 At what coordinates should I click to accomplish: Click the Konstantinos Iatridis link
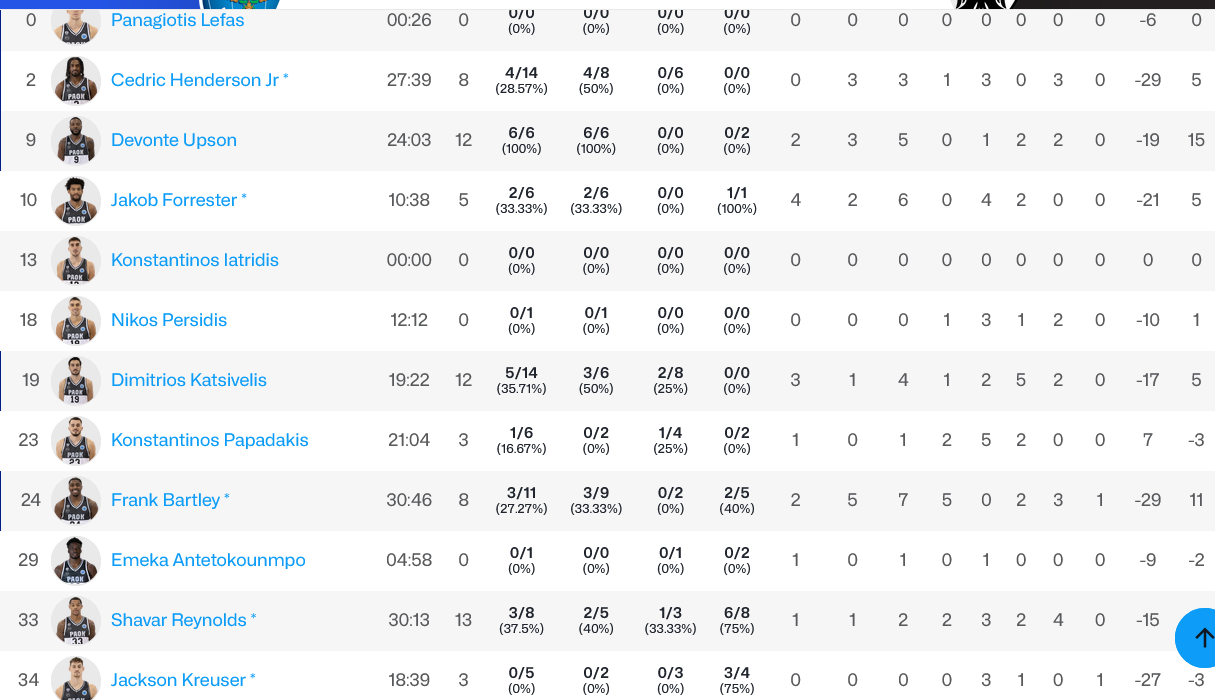coord(195,260)
